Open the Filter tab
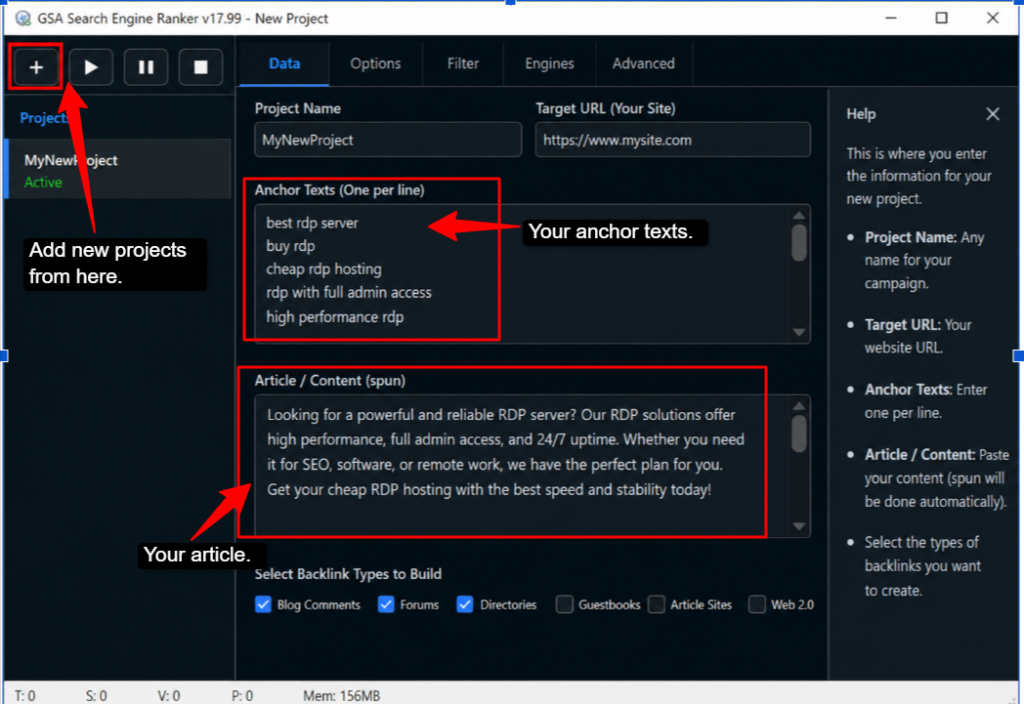1024x704 pixels. [463, 64]
